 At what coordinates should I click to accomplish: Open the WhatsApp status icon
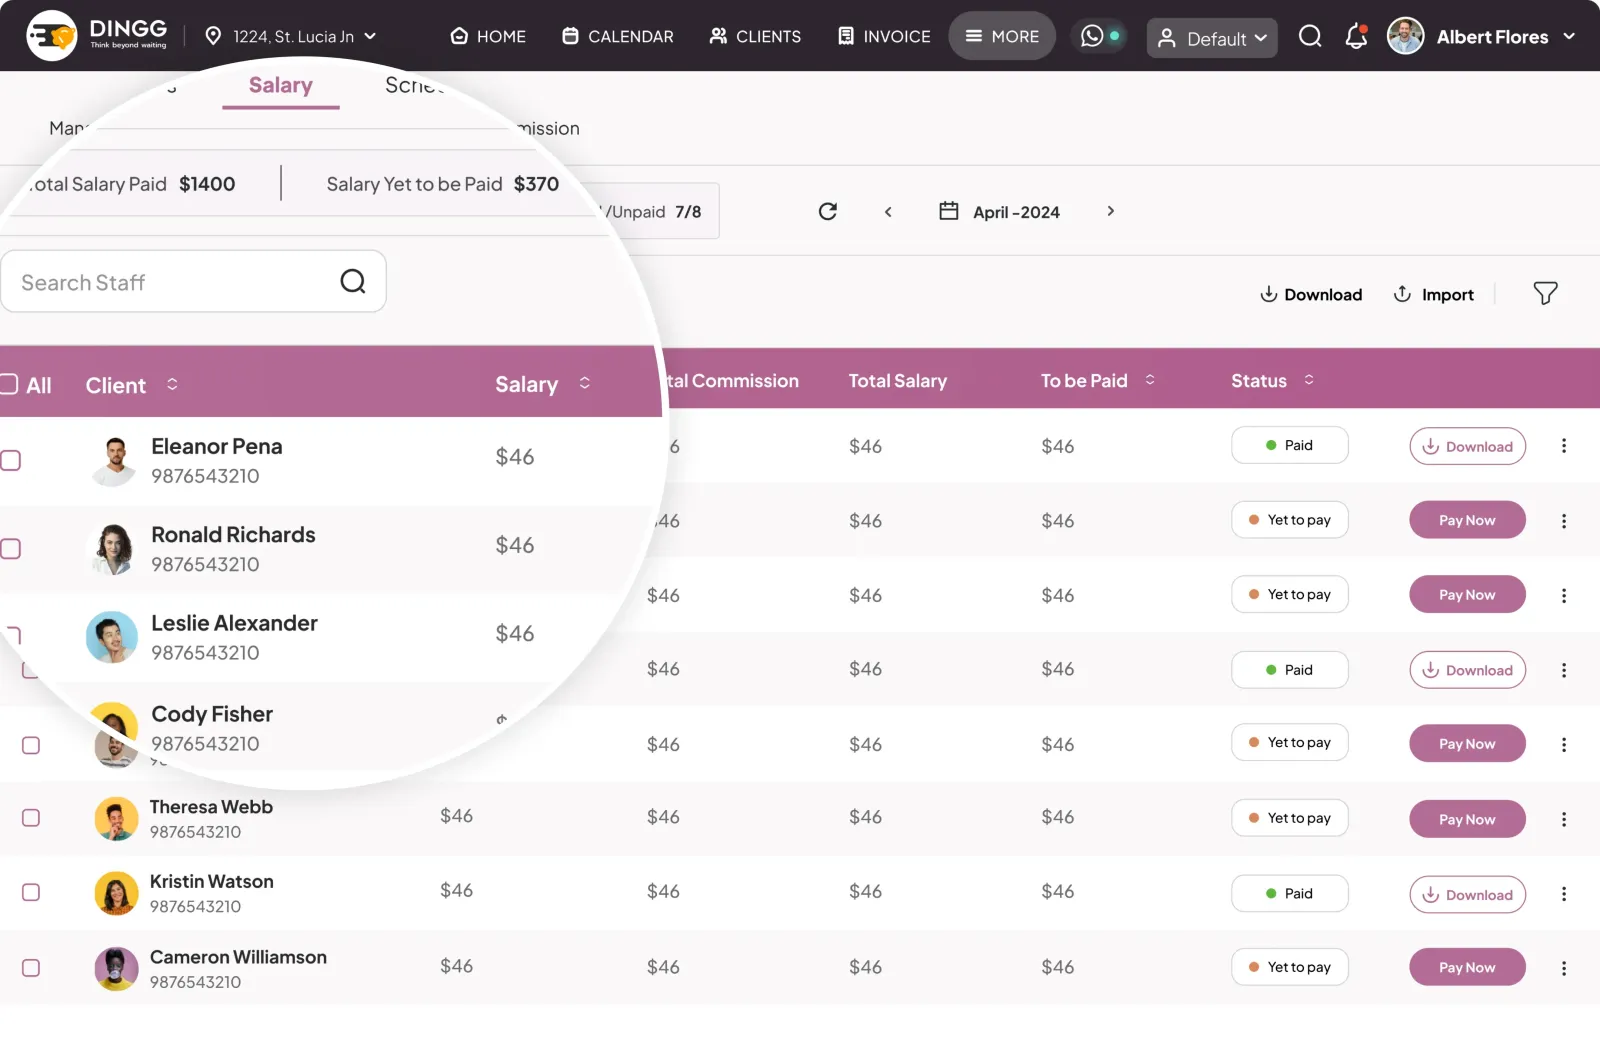coord(1092,36)
